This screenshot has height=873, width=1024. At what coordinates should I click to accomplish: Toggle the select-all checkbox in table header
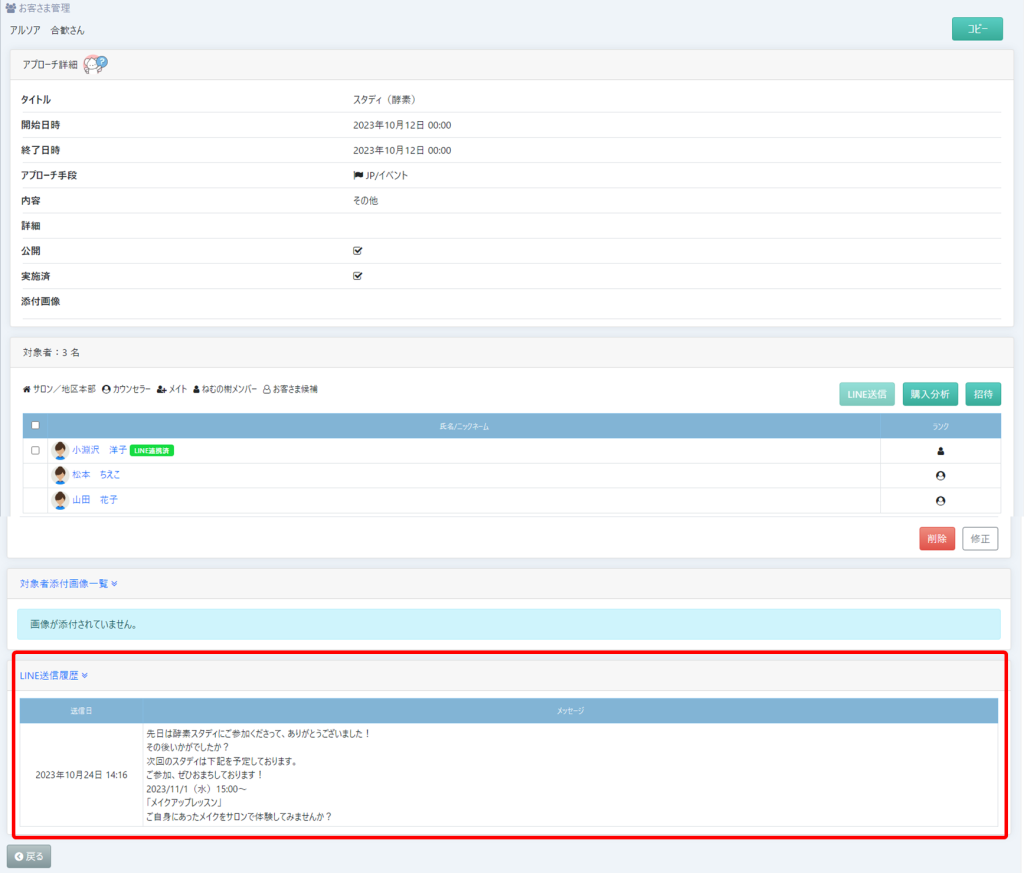35,426
